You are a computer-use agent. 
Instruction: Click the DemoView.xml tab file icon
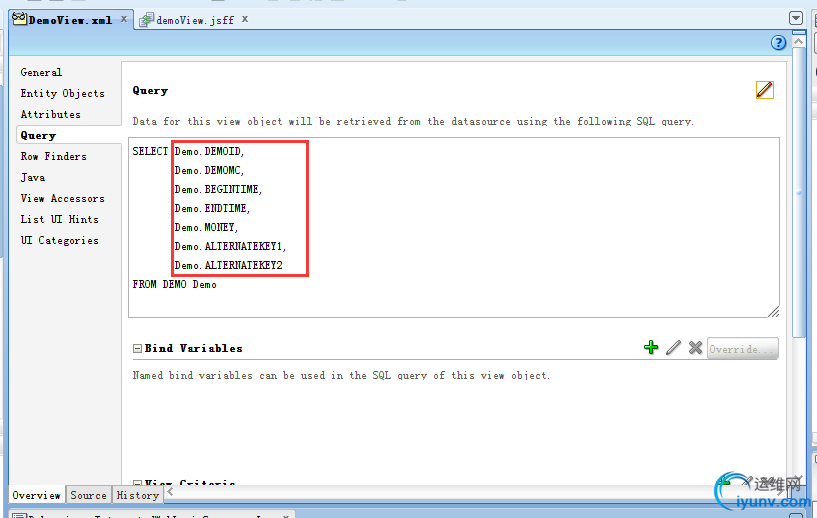[19, 19]
